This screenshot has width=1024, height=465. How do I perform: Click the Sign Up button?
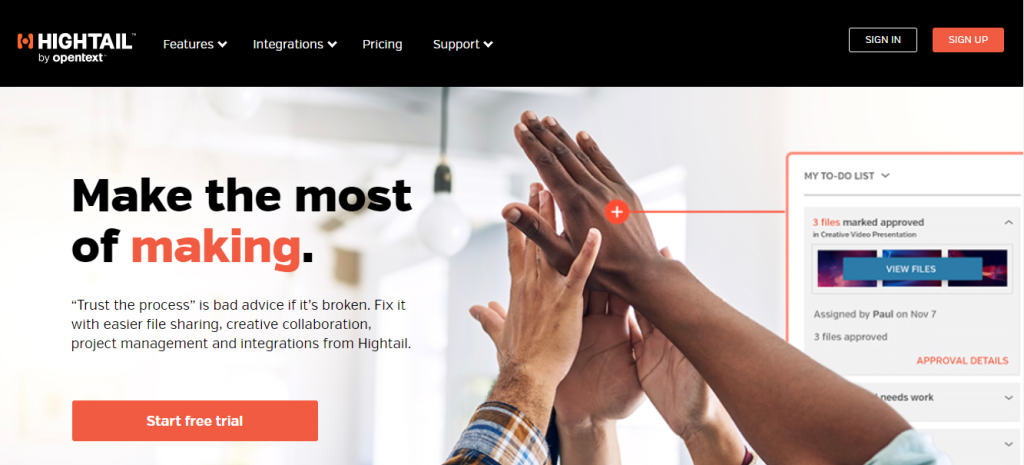[x=968, y=40]
